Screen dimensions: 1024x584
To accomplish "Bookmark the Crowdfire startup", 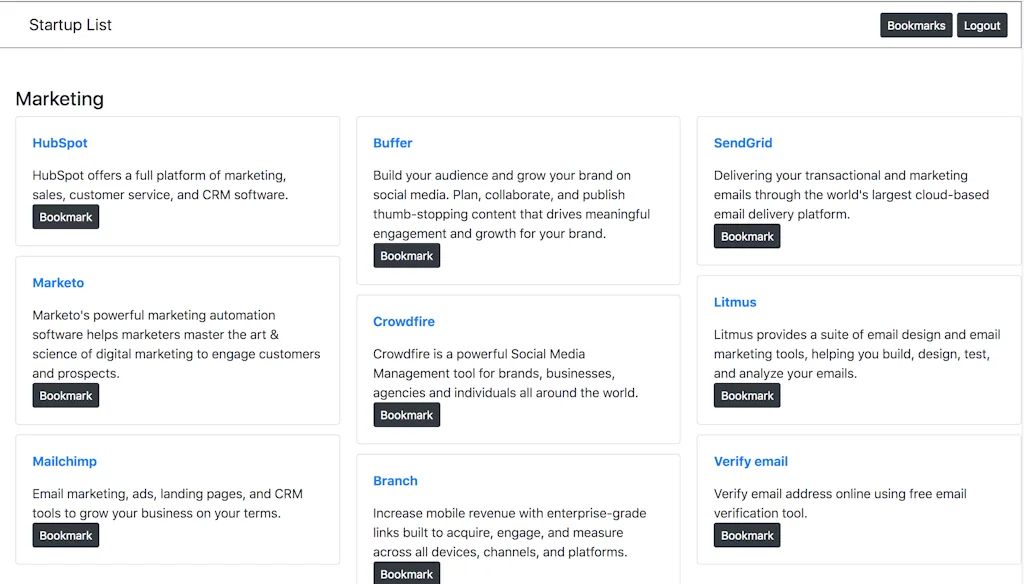I will (406, 414).
